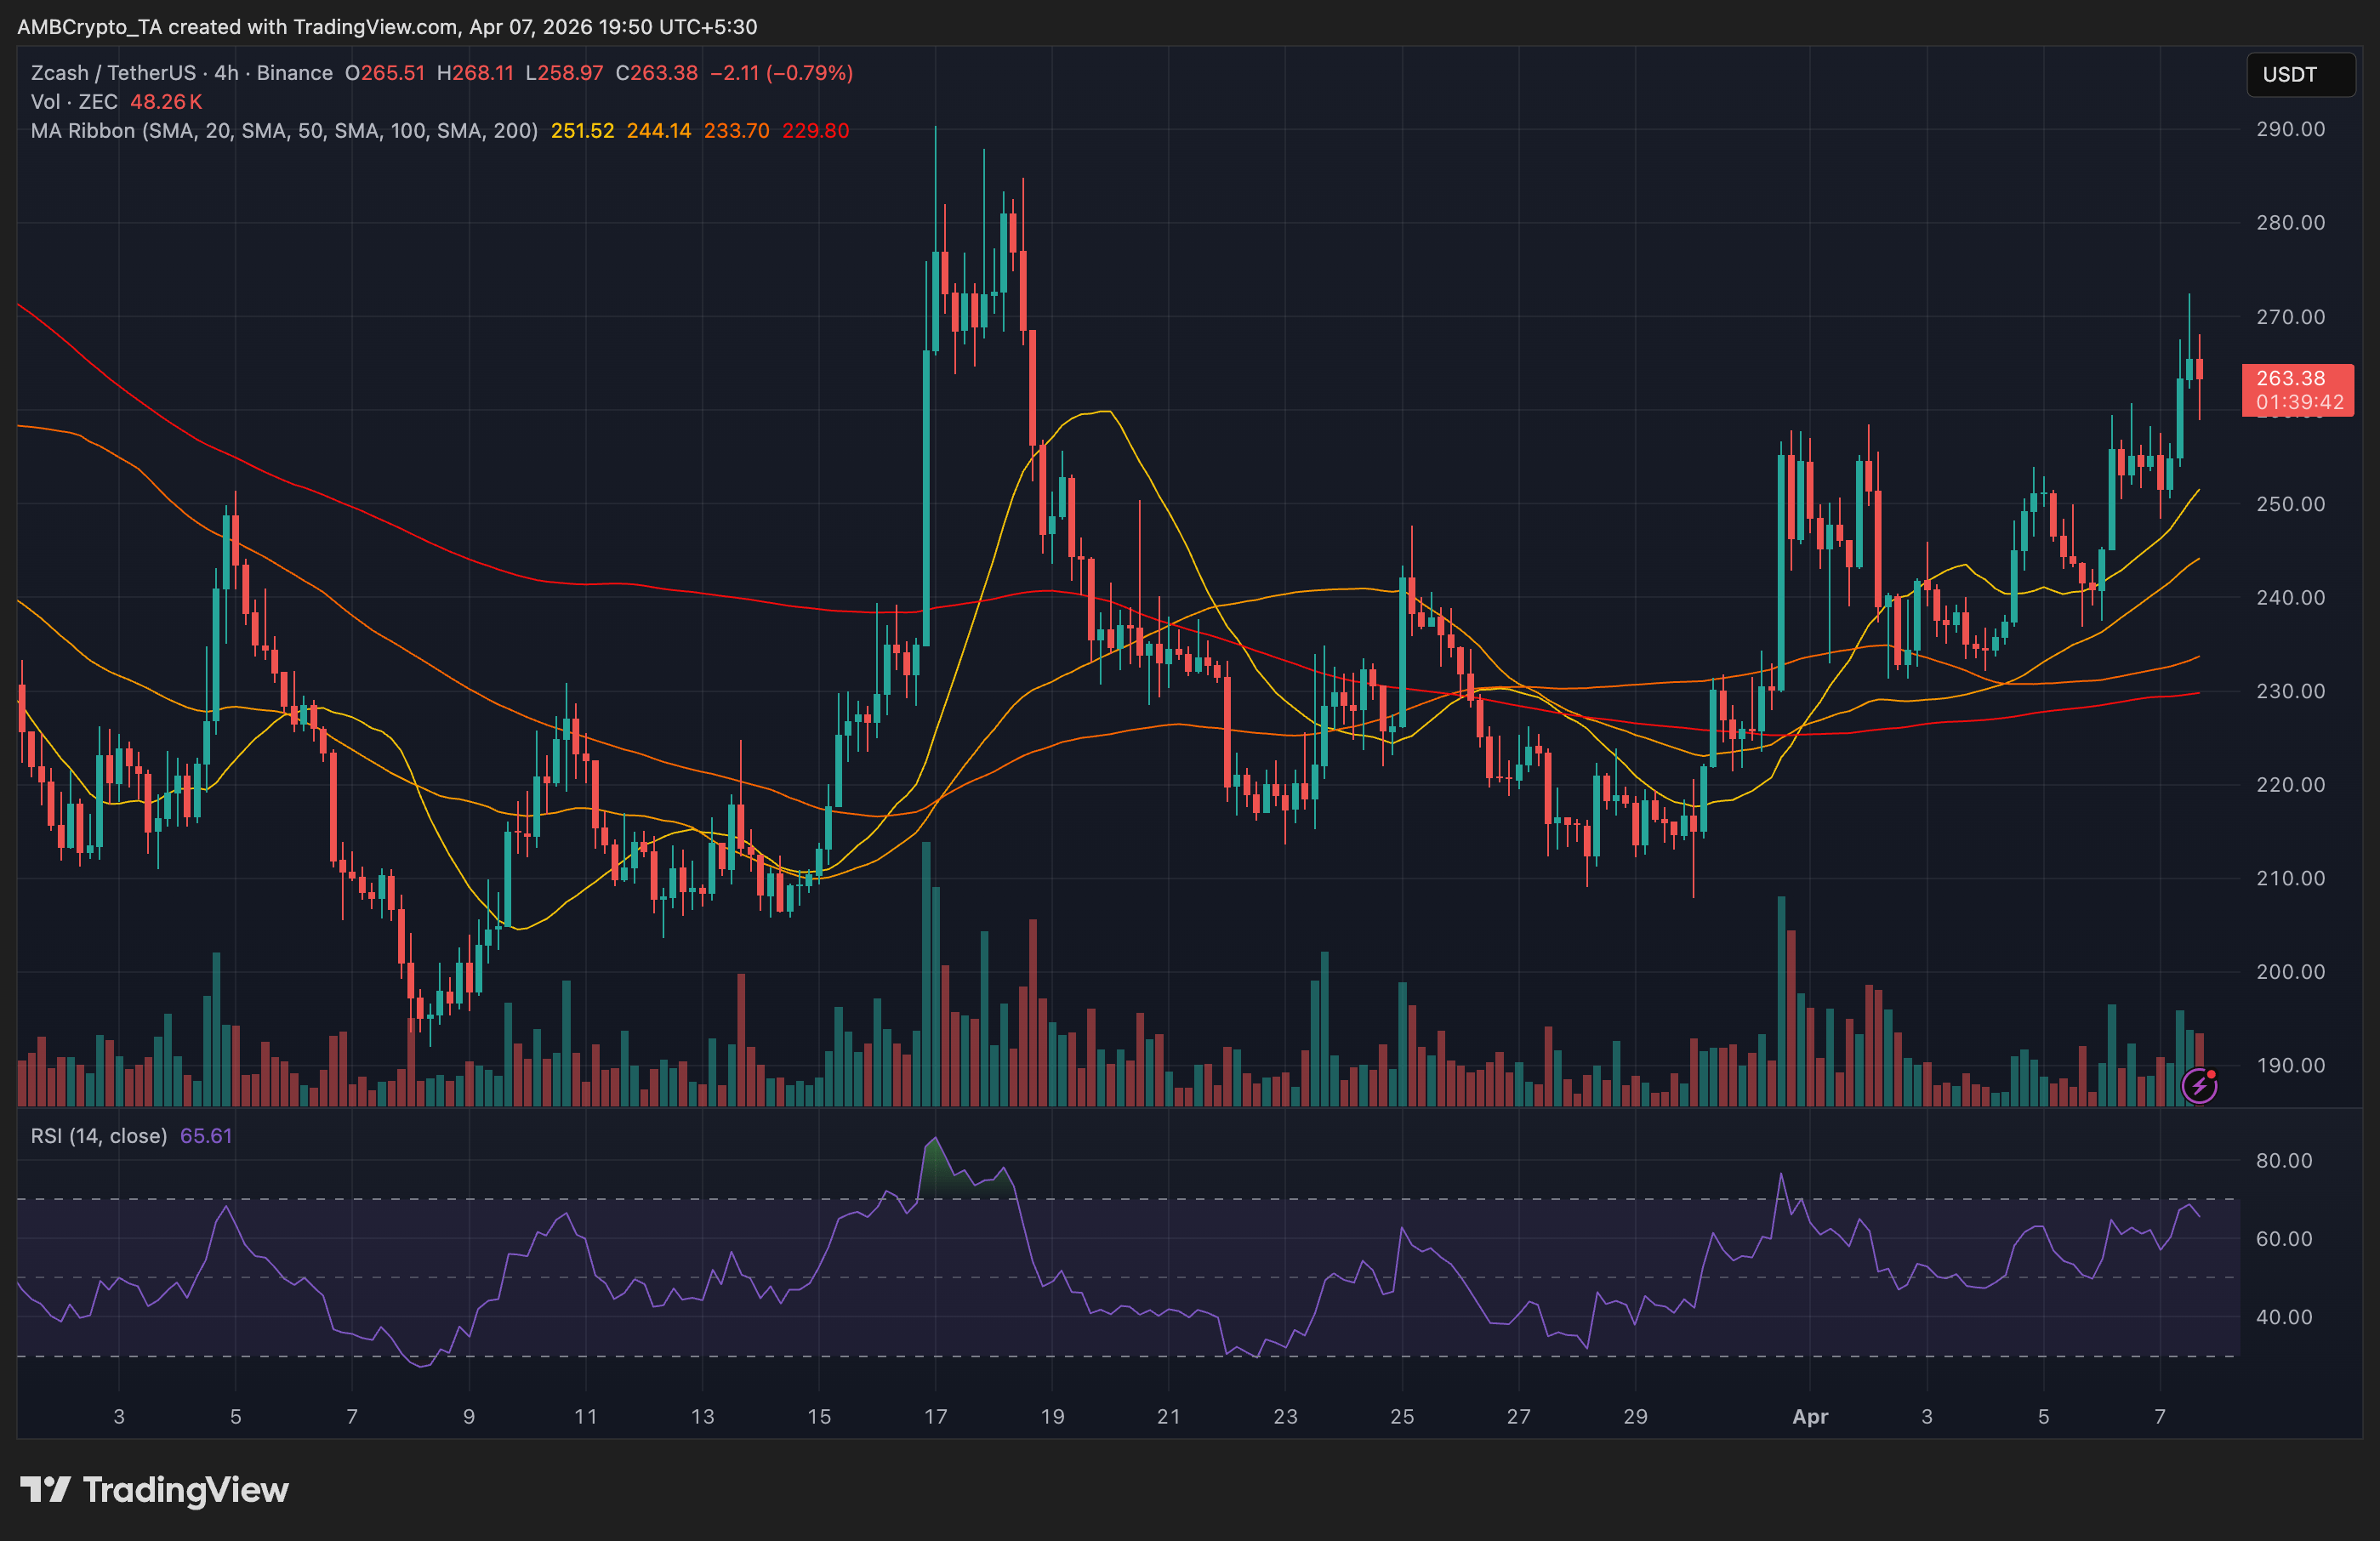Click the 80.00 RSI scale label
The width and height of the screenshot is (2380, 1541).
[2283, 1161]
